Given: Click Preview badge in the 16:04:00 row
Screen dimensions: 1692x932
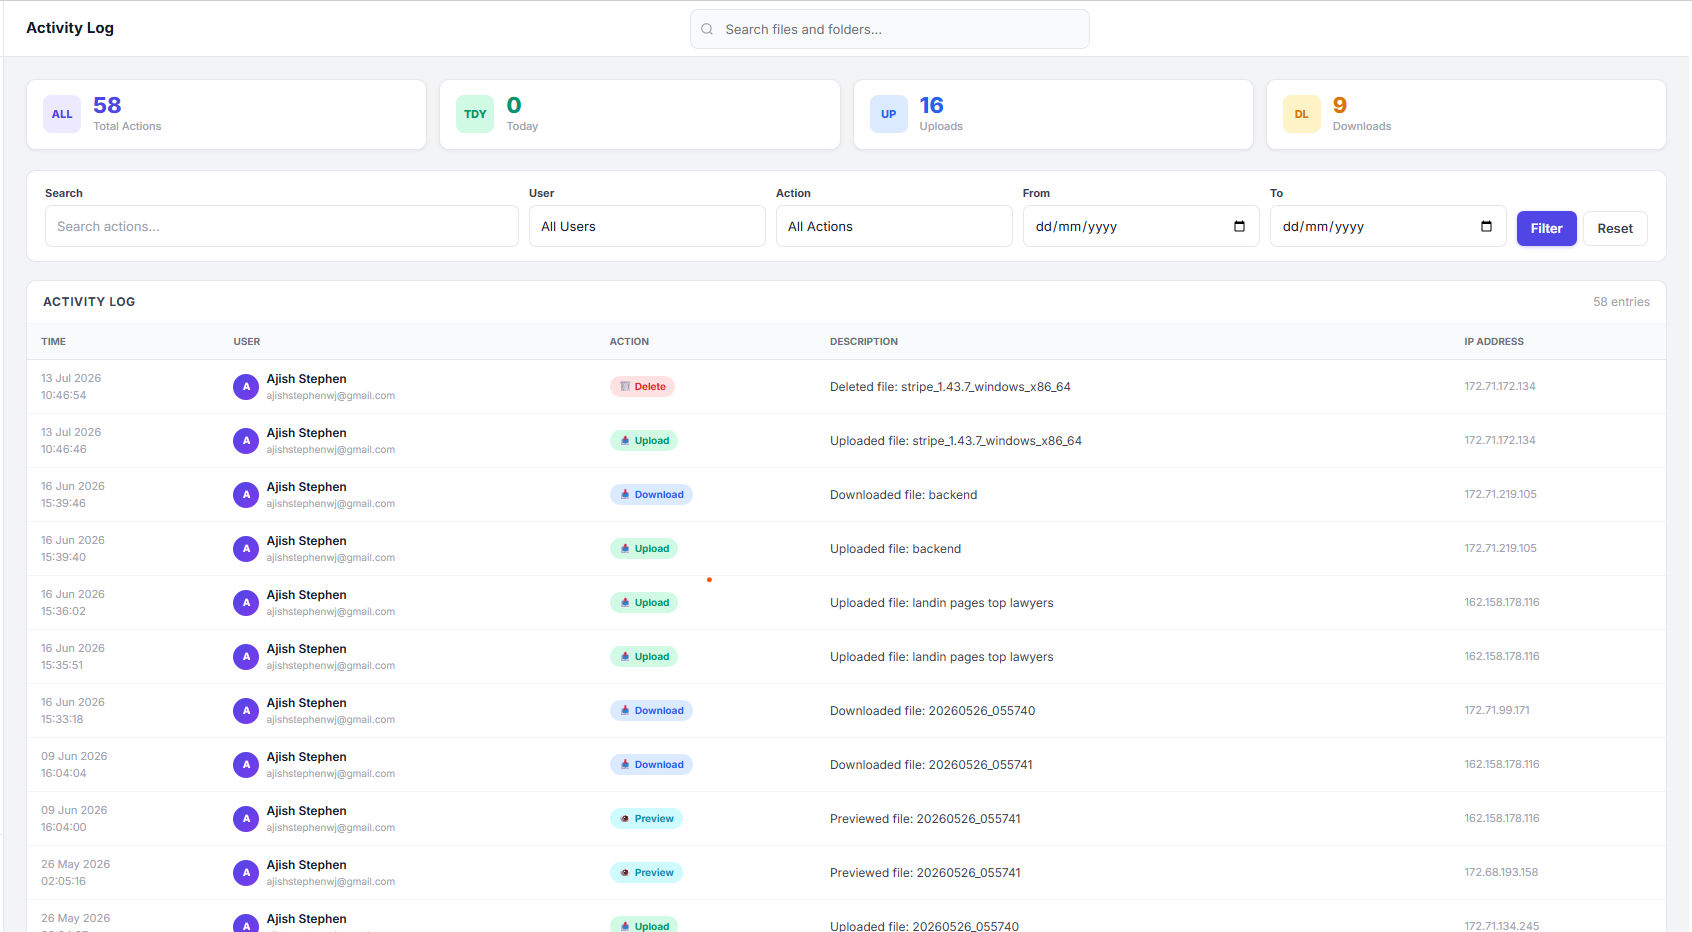Looking at the screenshot, I should pos(646,818).
